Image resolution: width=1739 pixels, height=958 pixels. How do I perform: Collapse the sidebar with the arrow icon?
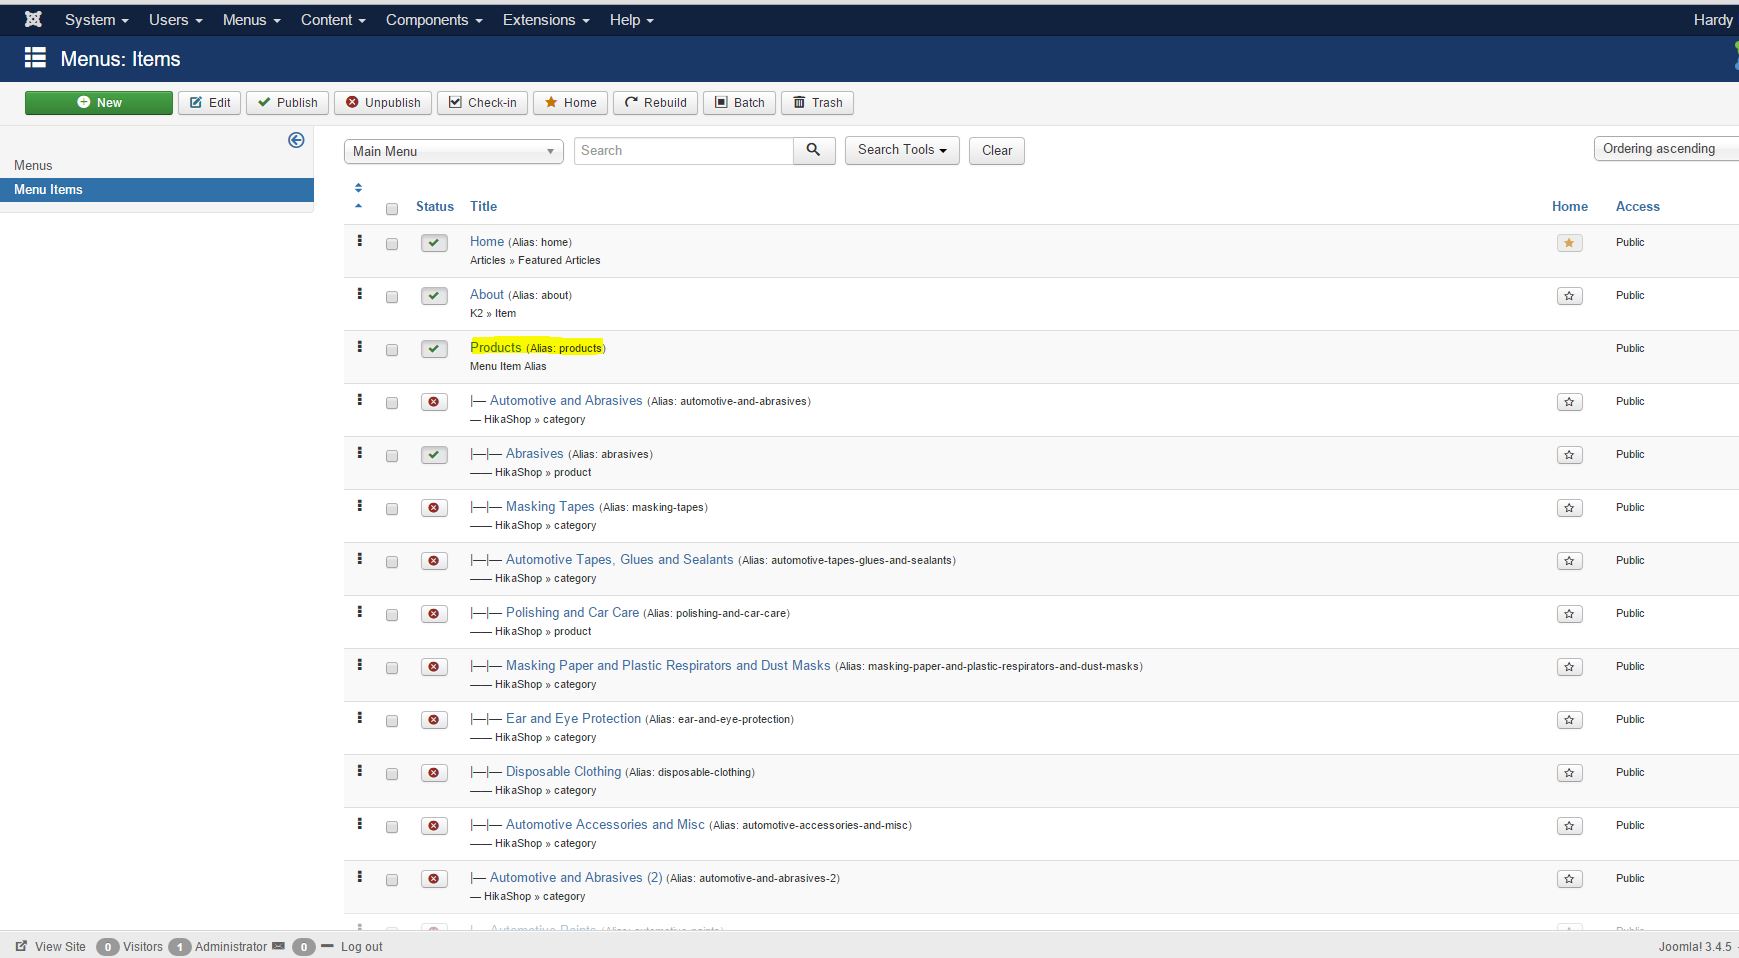click(x=296, y=140)
